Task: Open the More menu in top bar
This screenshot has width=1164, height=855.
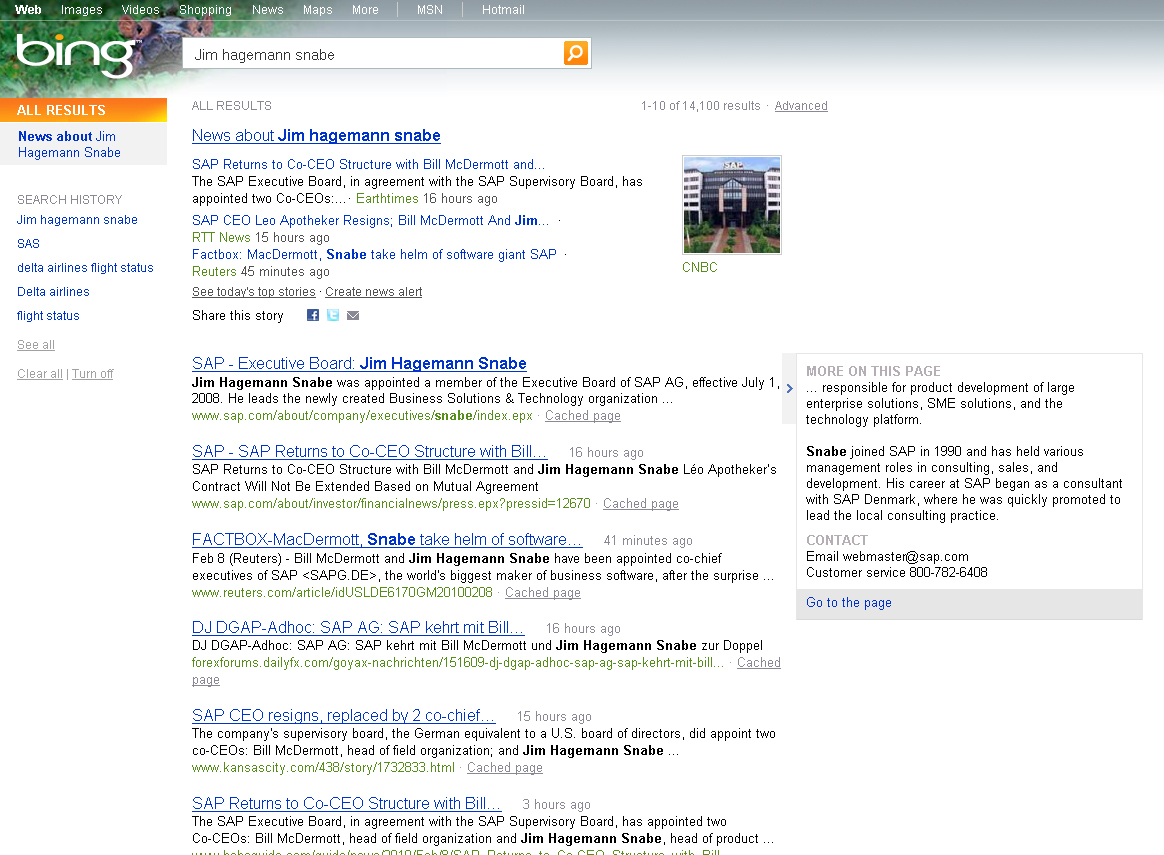Action: click(x=365, y=10)
